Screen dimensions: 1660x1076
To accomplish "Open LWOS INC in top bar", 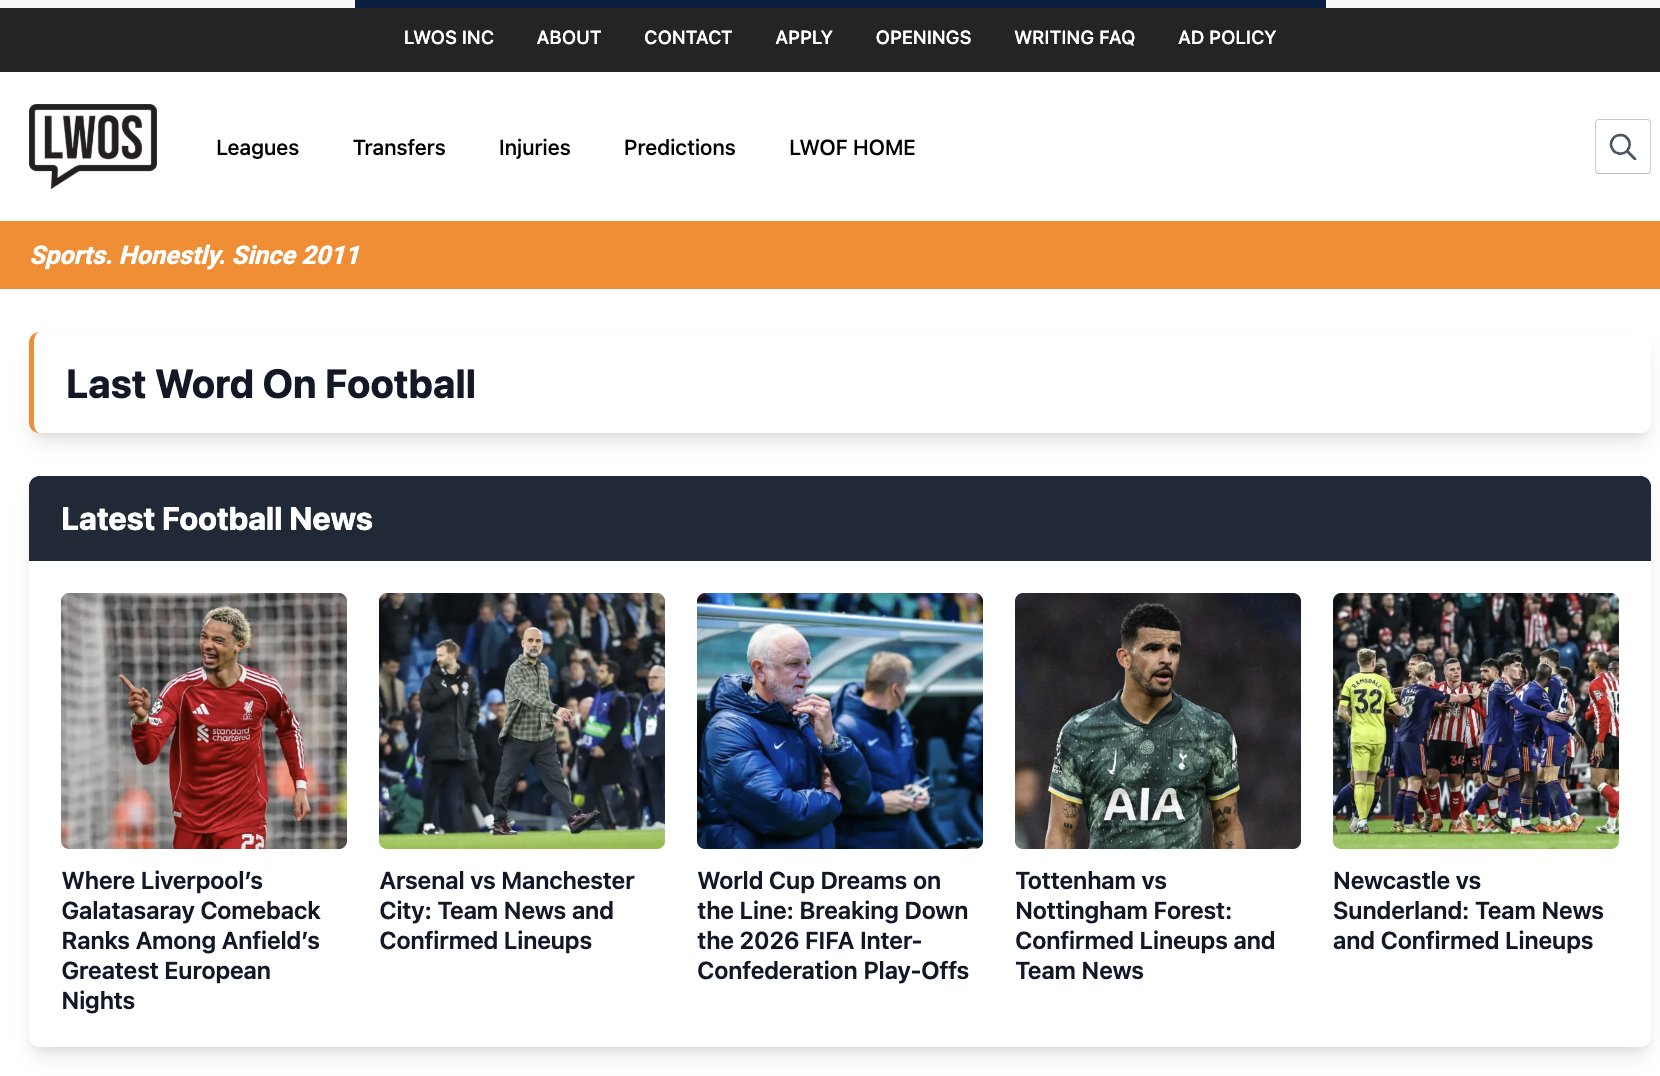I will pyautogui.click(x=449, y=38).
